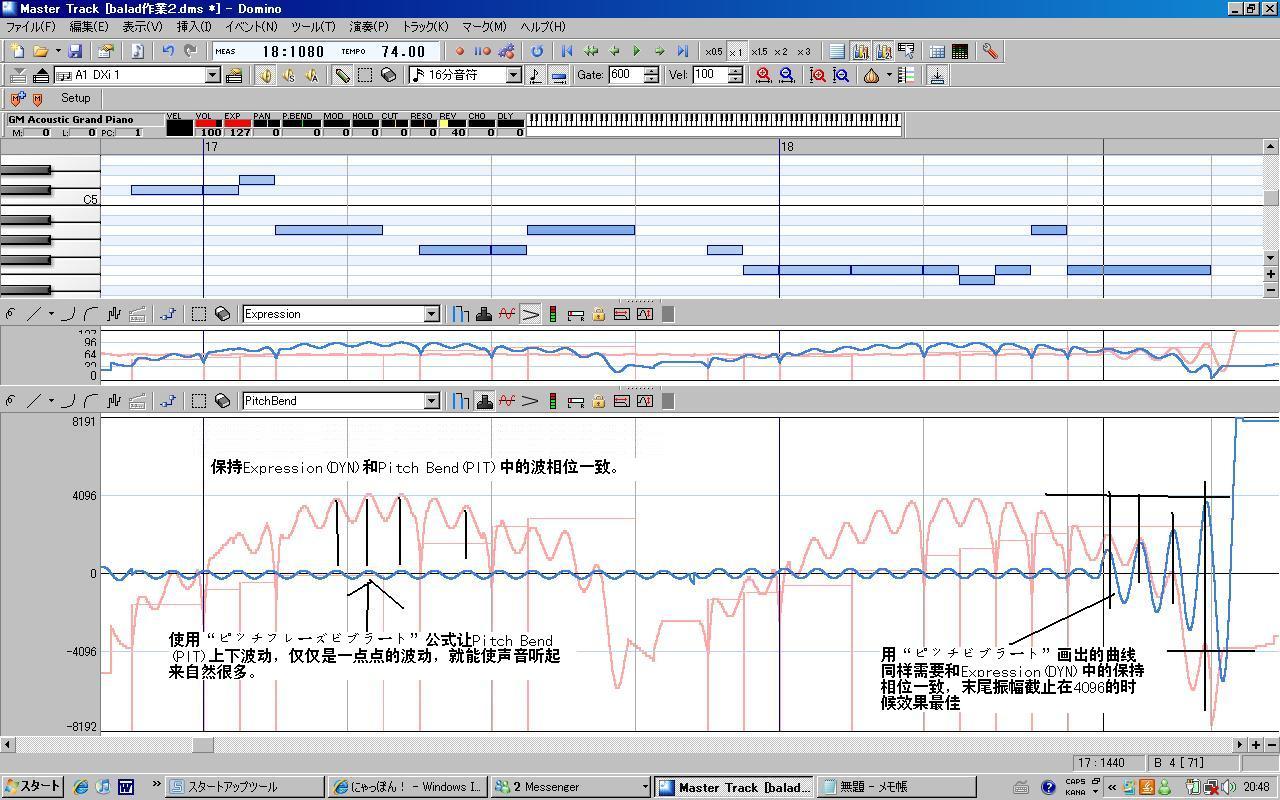Toggle the red sine wave icon in Expression pane
This screenshot has height=800, width=1280.
coord(507,314)
